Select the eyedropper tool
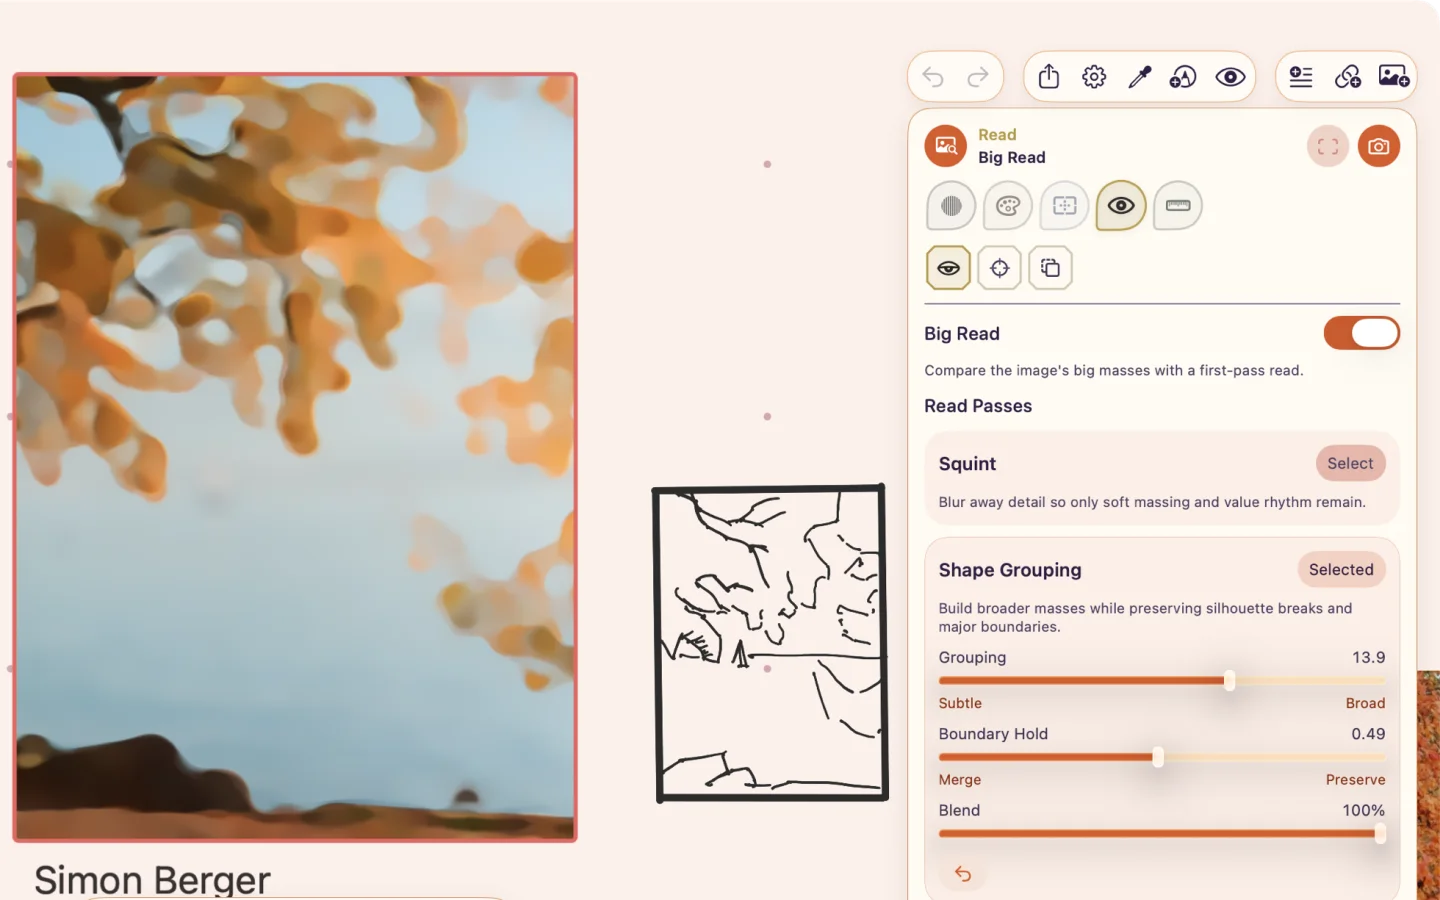Viewport: 1440px width, 900px height. [1140, 77]
